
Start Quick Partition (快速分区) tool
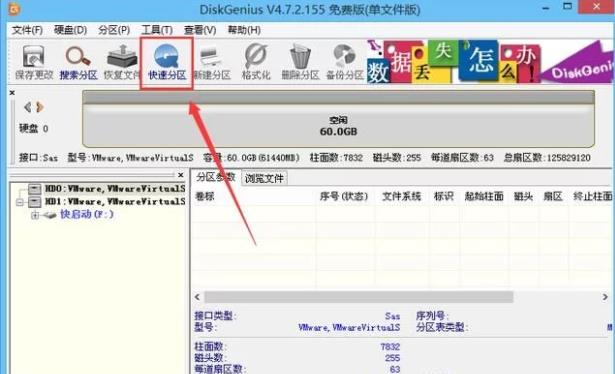click(167, 62)
